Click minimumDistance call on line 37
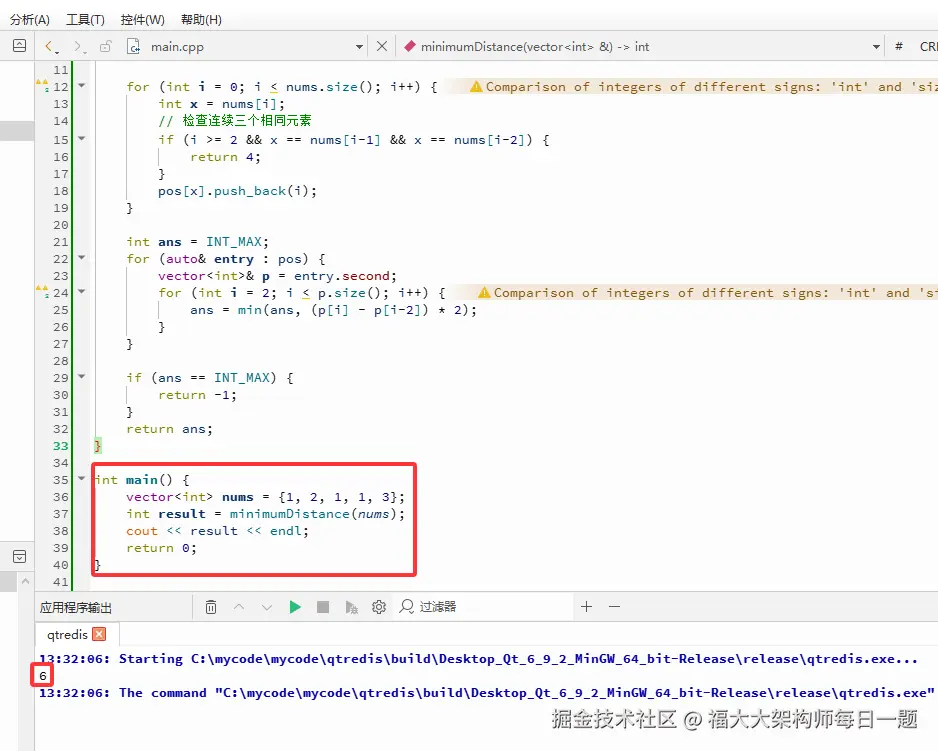The height and width of the screenshot is (751, 938). click(x=290, y=514)
